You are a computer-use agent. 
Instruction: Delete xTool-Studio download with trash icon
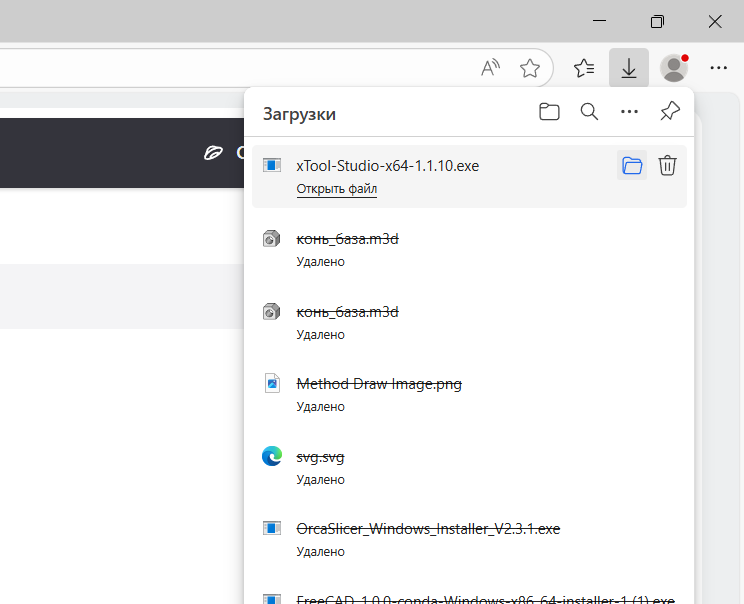pos(667,166)
